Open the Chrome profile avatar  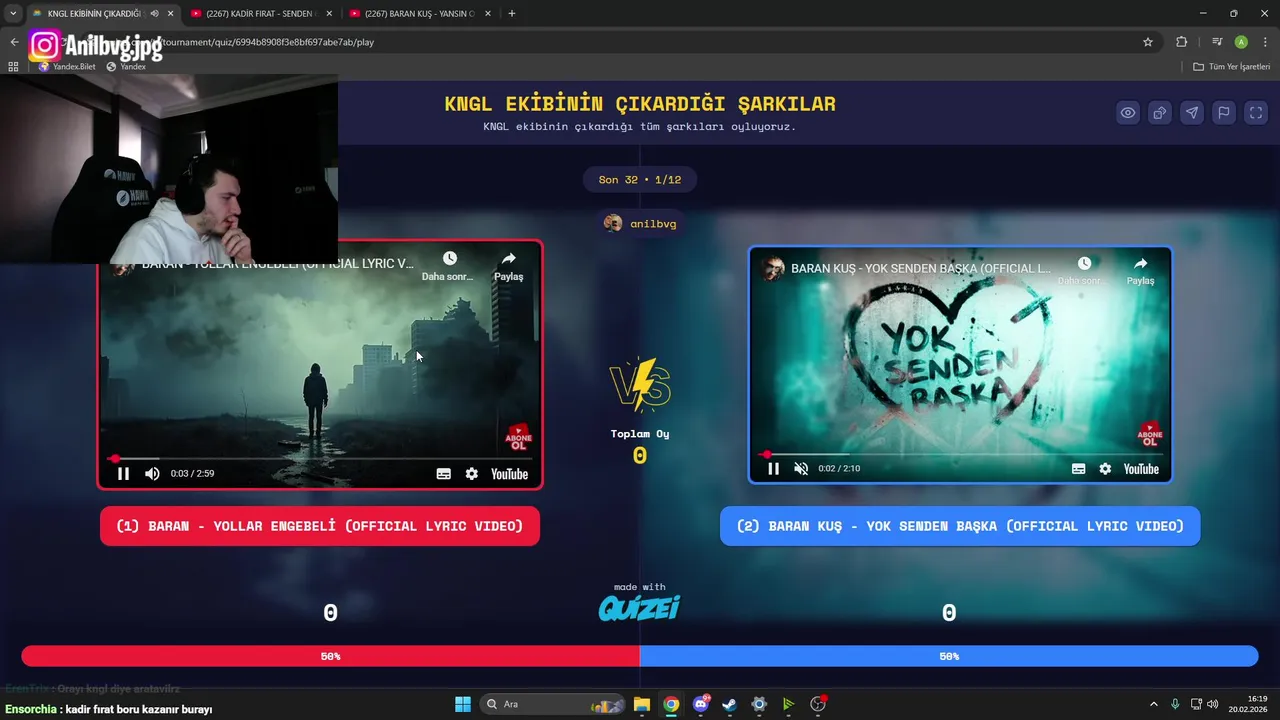click(x=1241, y=42)
